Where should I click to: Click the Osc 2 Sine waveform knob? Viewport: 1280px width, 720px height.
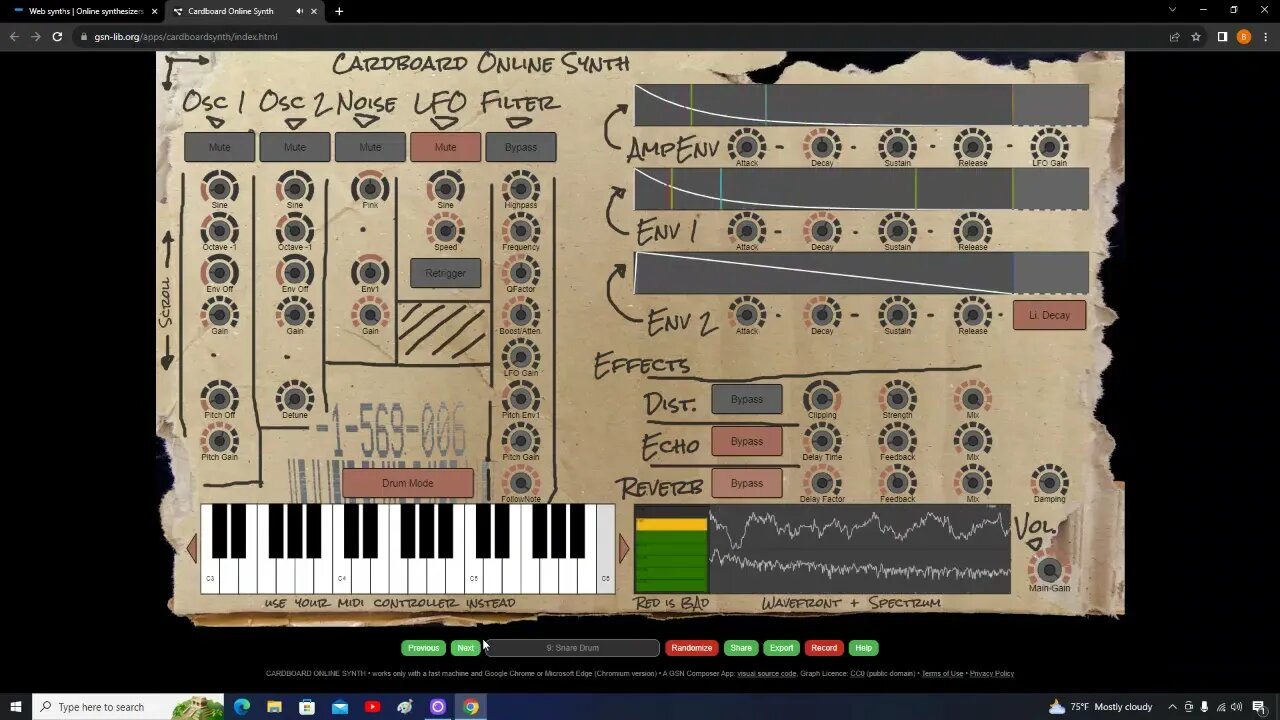coord(294,187)
